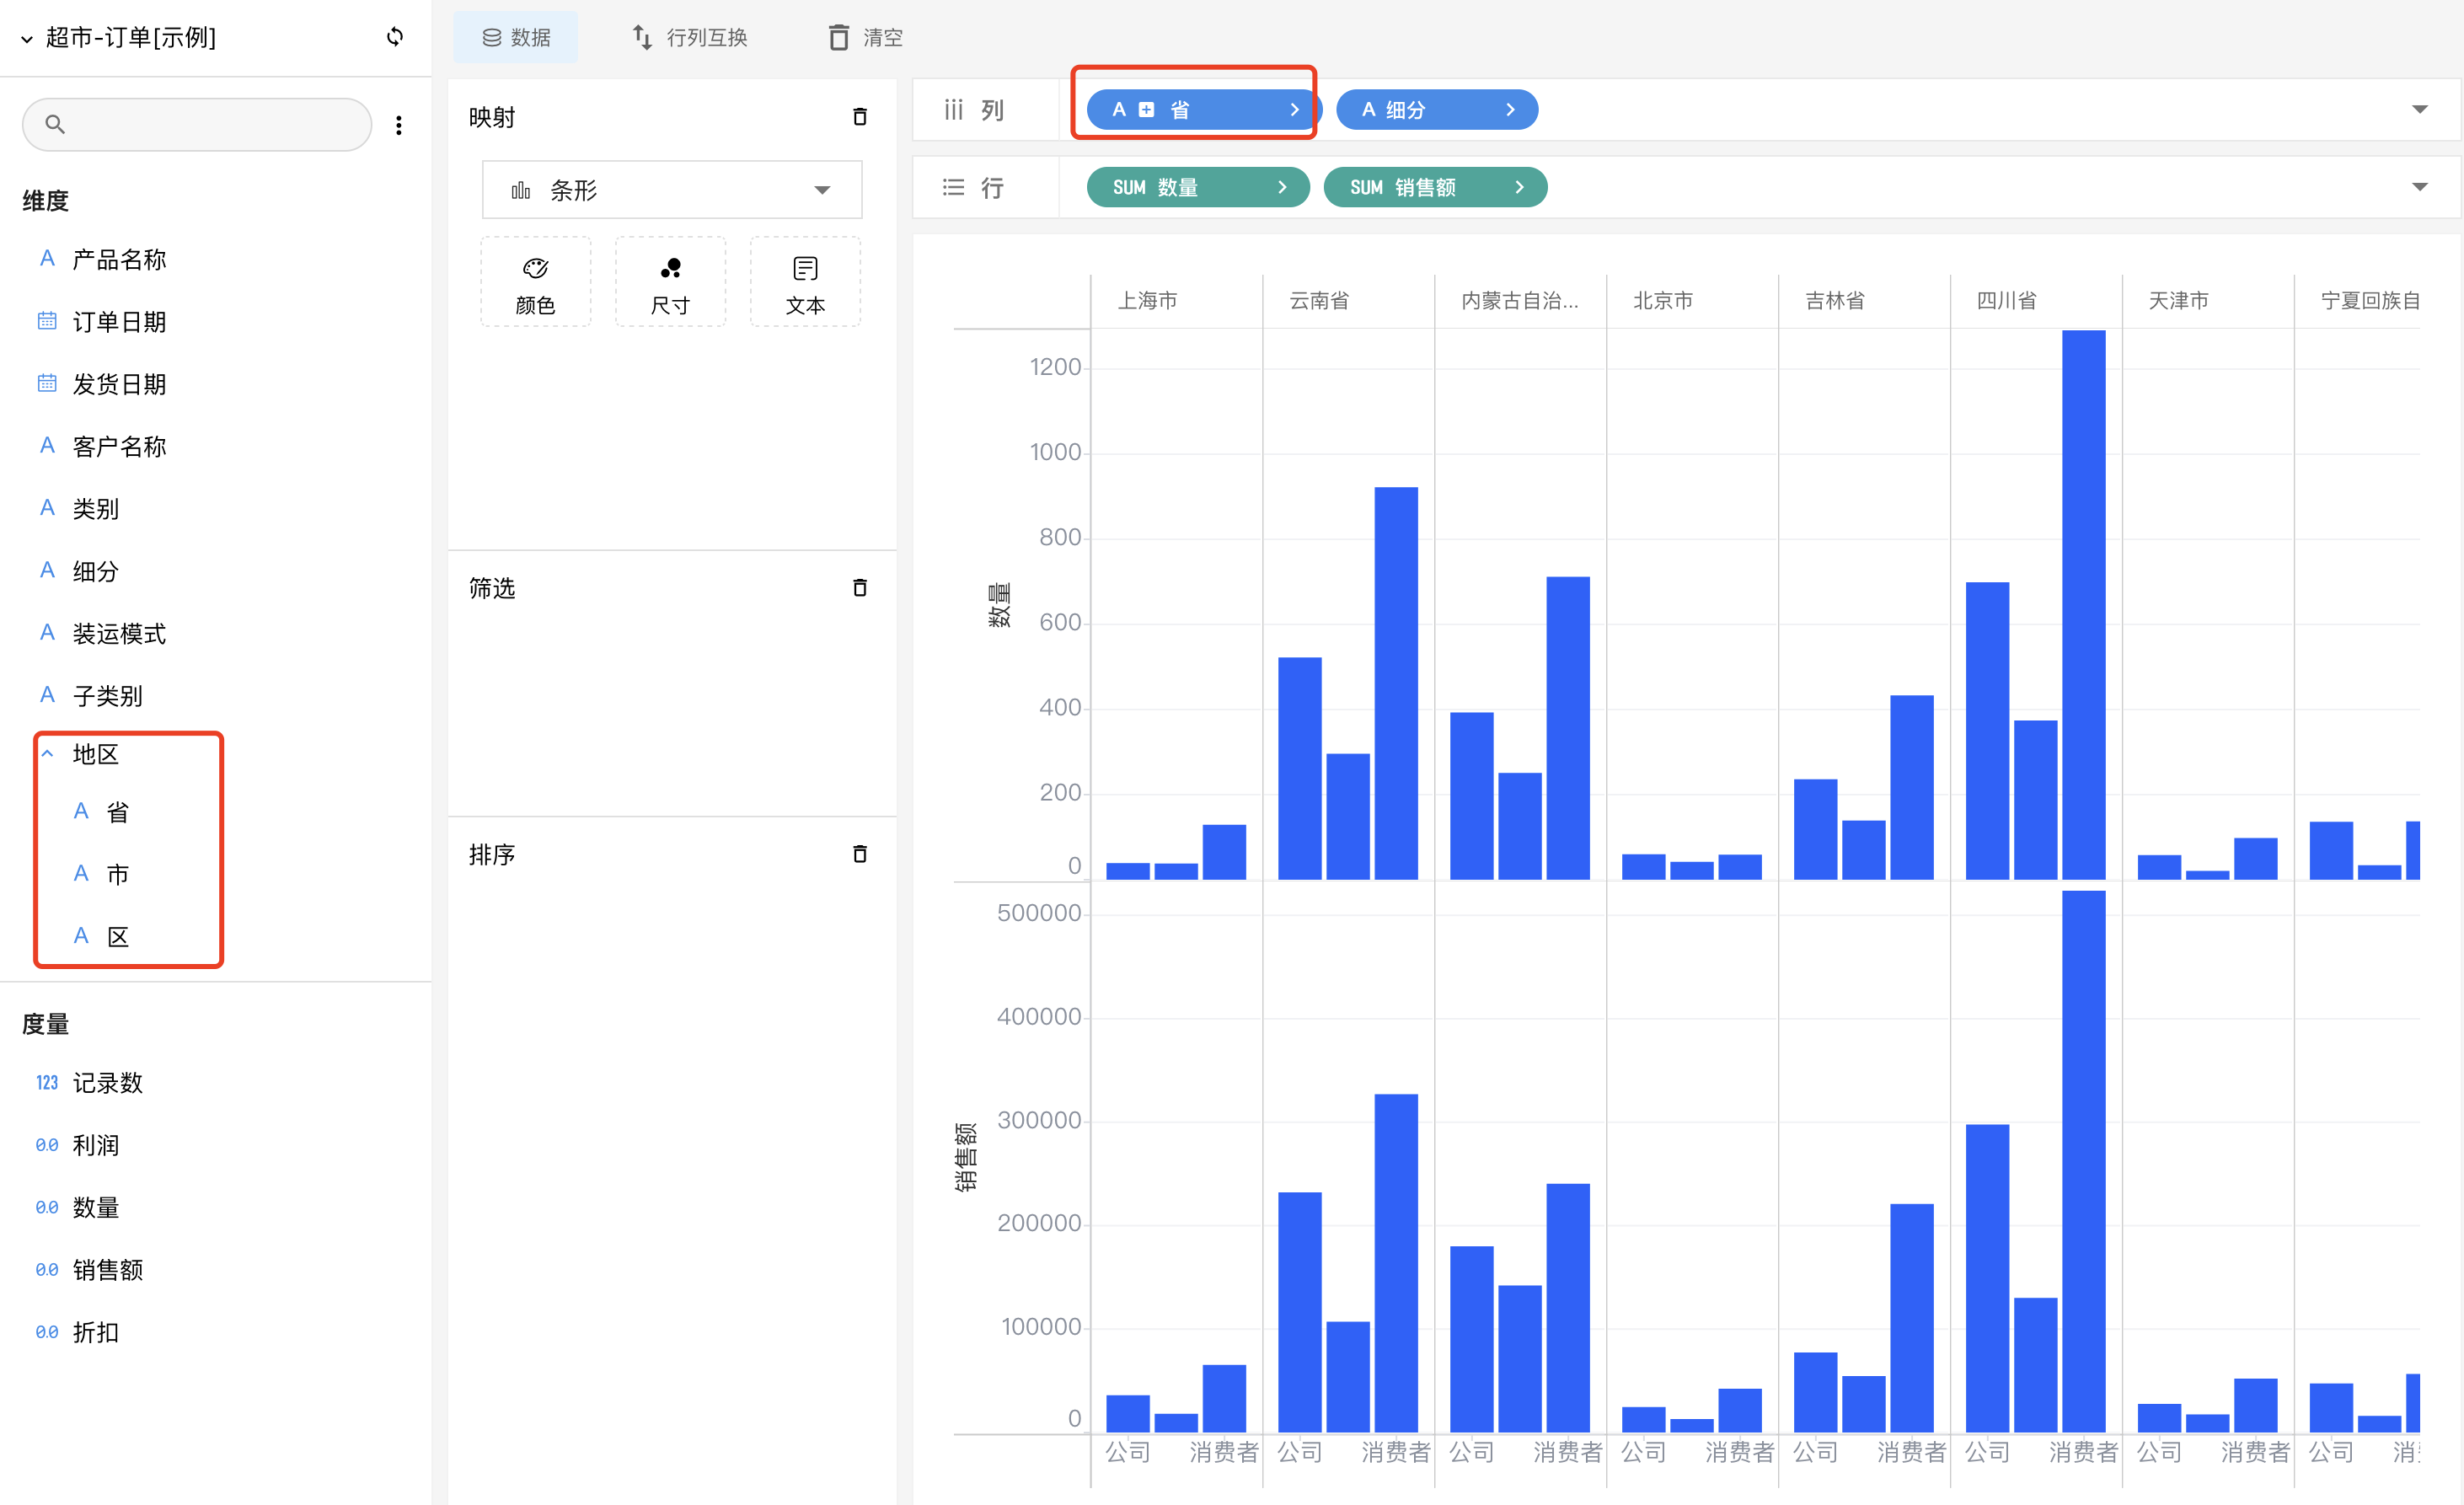Click the 四川省 column header
The height and width of the screenshot is (1505, 2464).
pyautogui.click(x=2007, y=300)
